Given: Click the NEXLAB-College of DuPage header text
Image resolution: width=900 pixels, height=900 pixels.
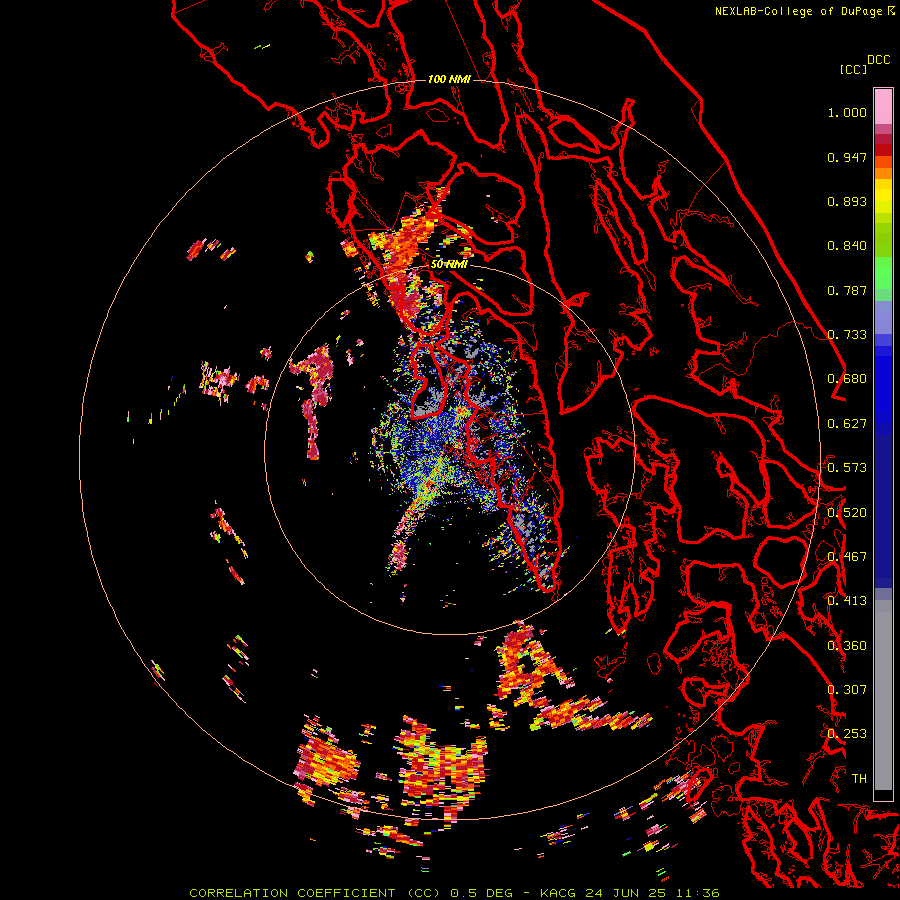Looking at the screenshot, I should [x=799, y=11].
